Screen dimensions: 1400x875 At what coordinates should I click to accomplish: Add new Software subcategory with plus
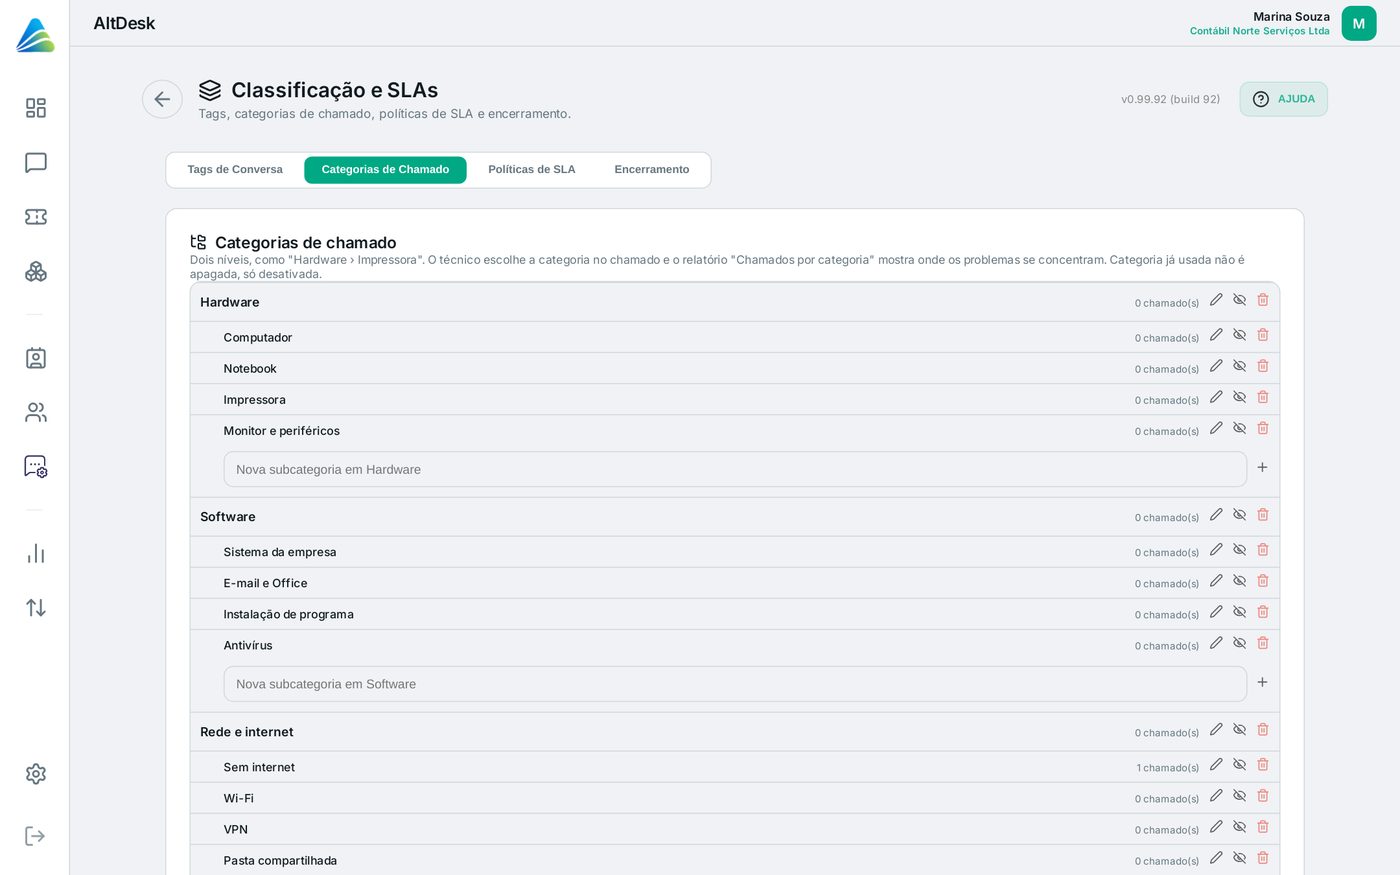pos(1262,682)
